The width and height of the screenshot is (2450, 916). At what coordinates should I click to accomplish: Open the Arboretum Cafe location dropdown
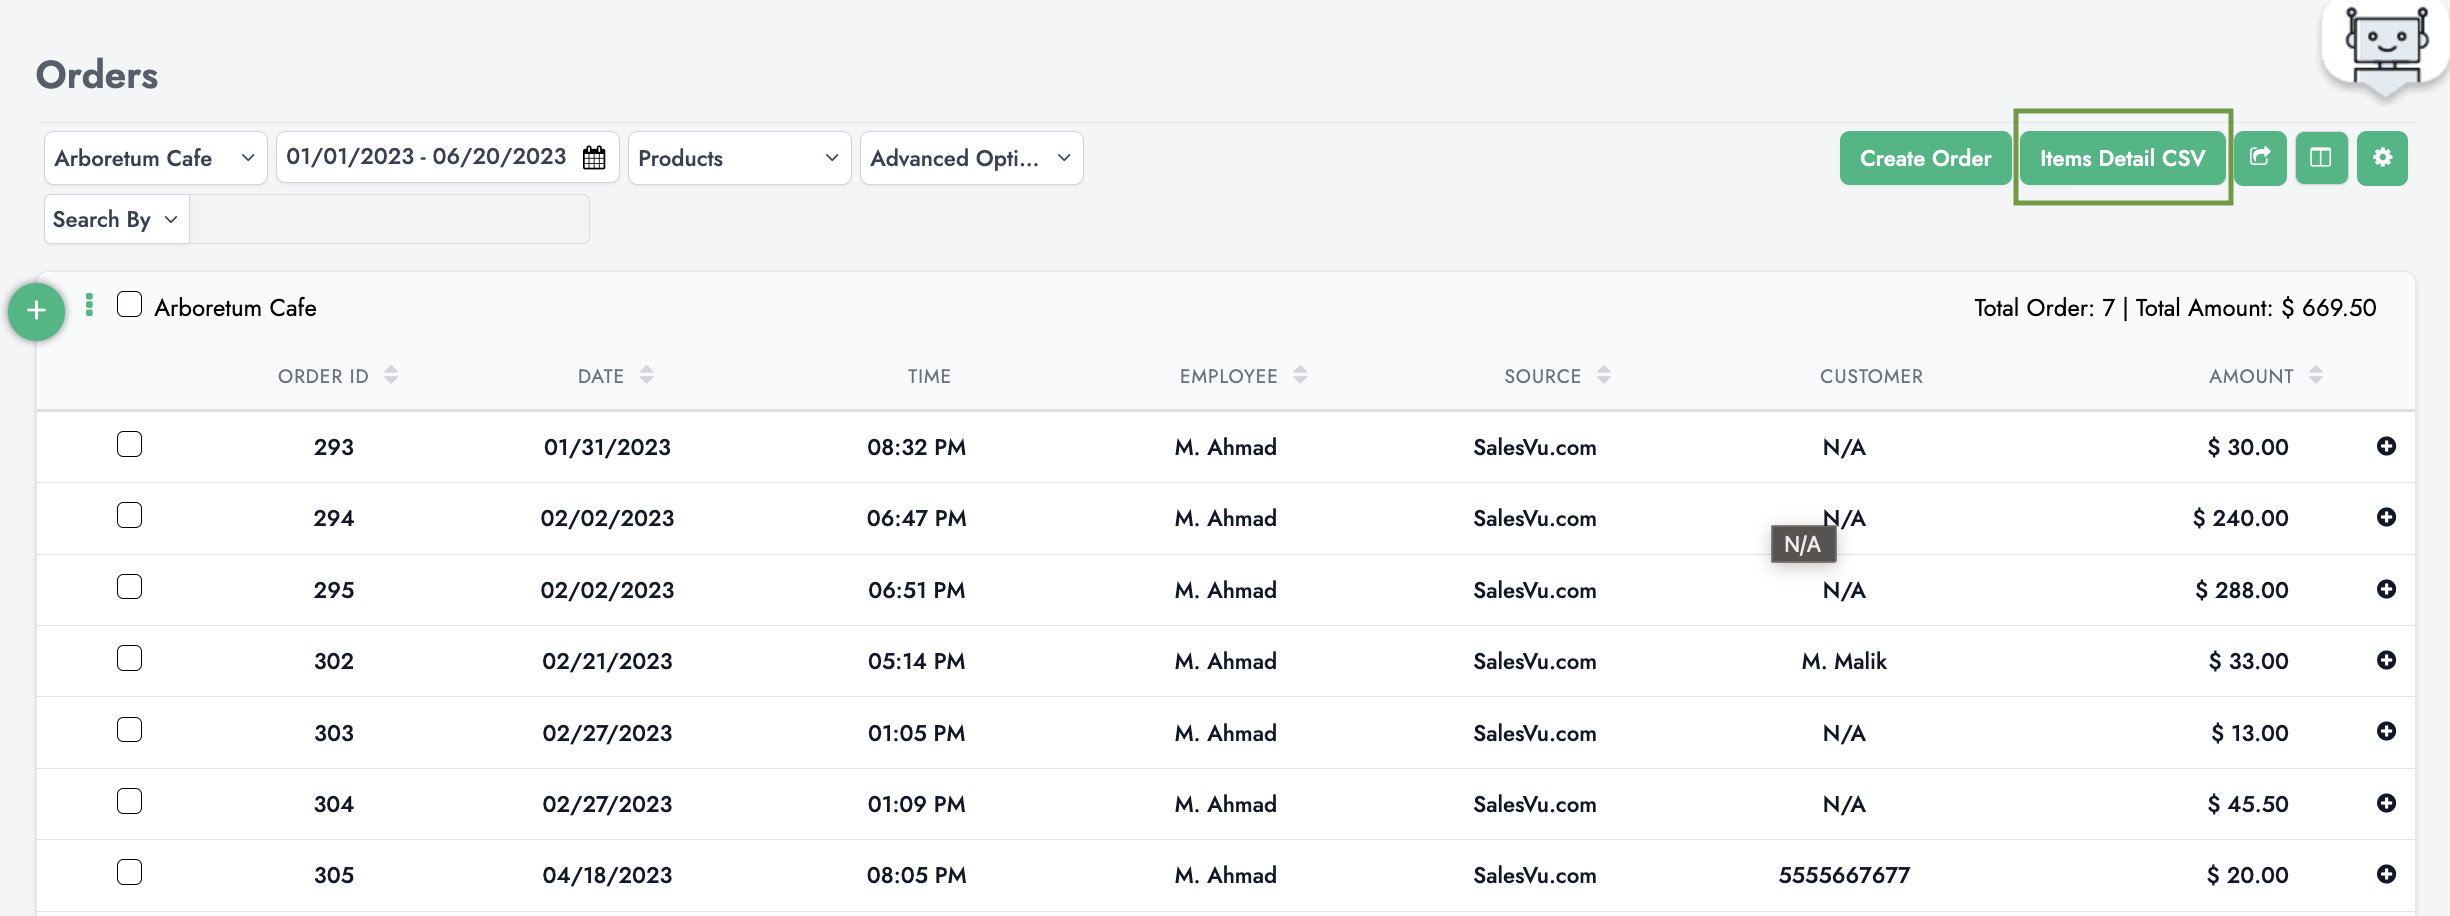point(155,158)
